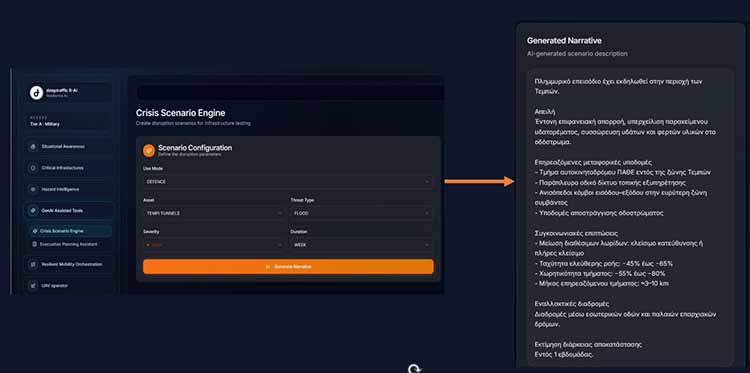
Task: Click the Critical Infrastructure sidebar icon
Action: [33, 168]
